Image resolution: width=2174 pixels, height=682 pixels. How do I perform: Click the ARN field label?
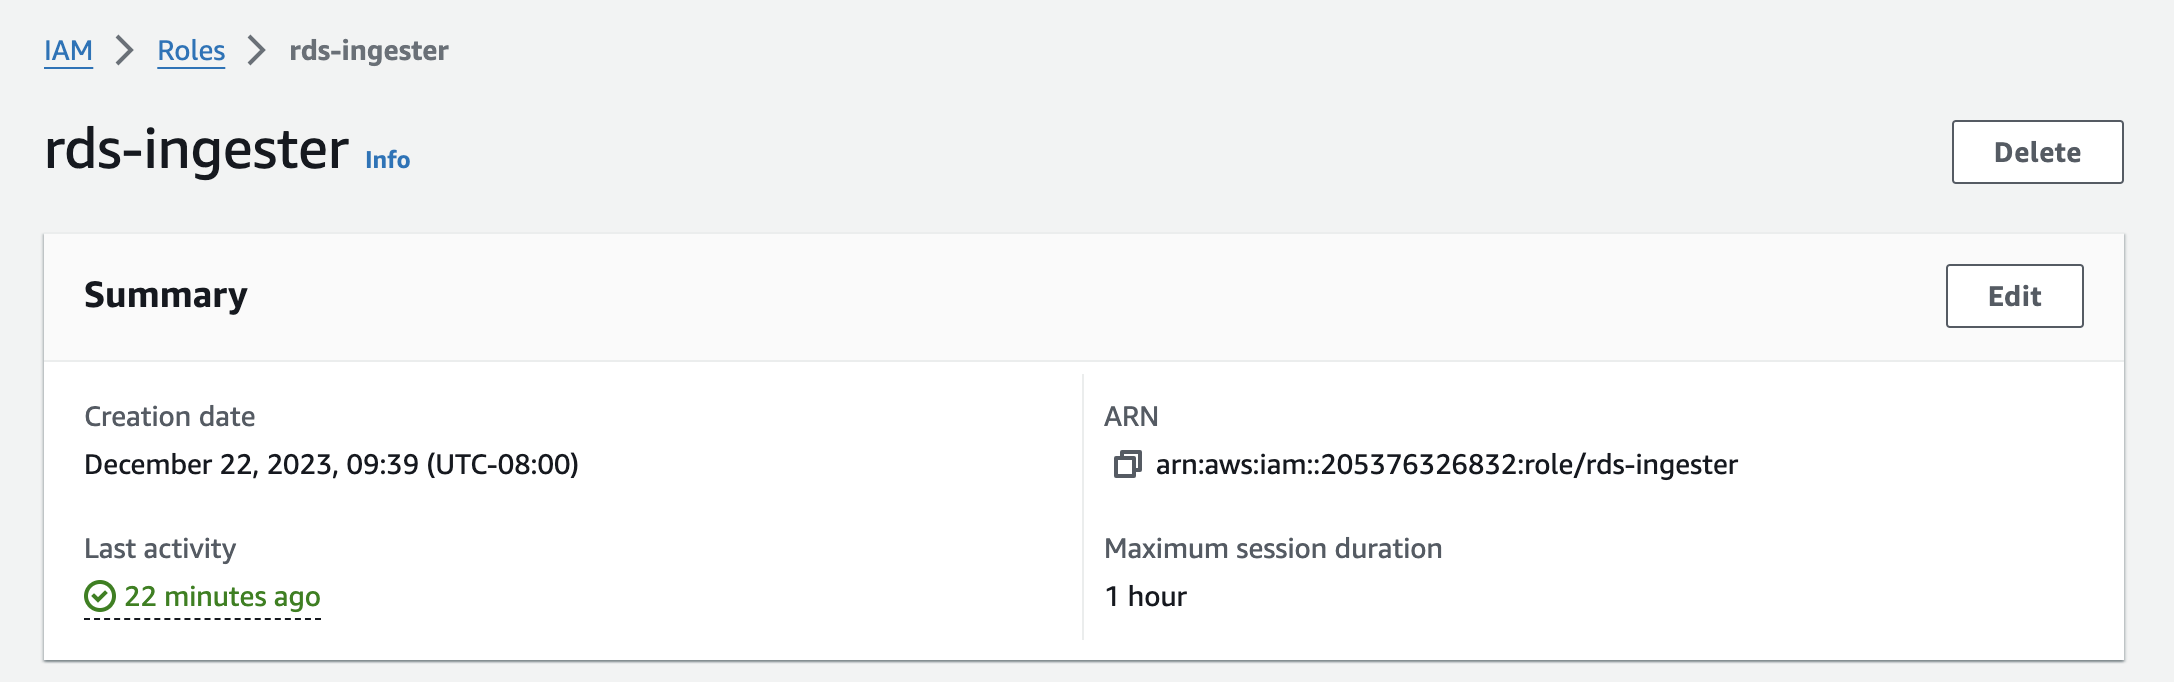click(1131, 416)
